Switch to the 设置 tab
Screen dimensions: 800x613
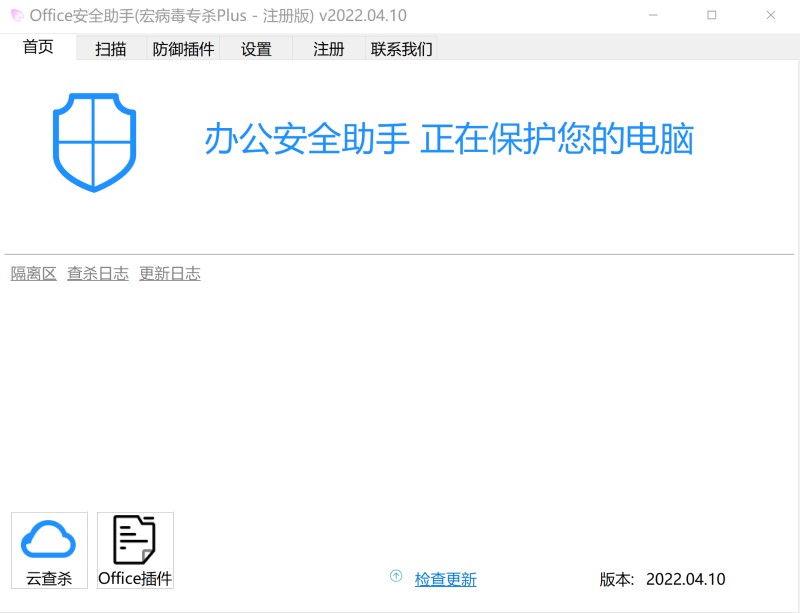[254, 49]
